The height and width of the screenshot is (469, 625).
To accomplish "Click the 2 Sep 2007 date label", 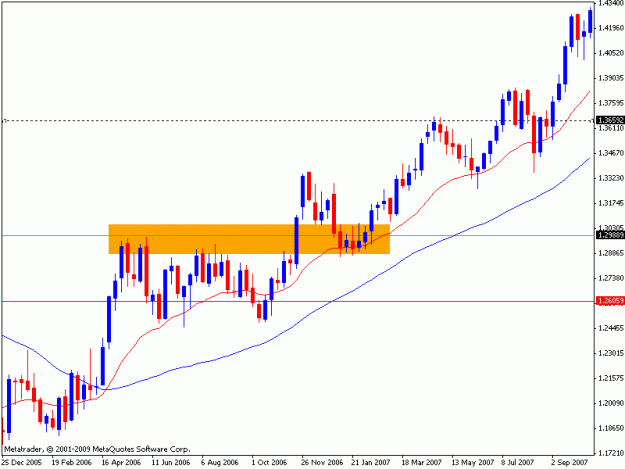I will (569, 462).
